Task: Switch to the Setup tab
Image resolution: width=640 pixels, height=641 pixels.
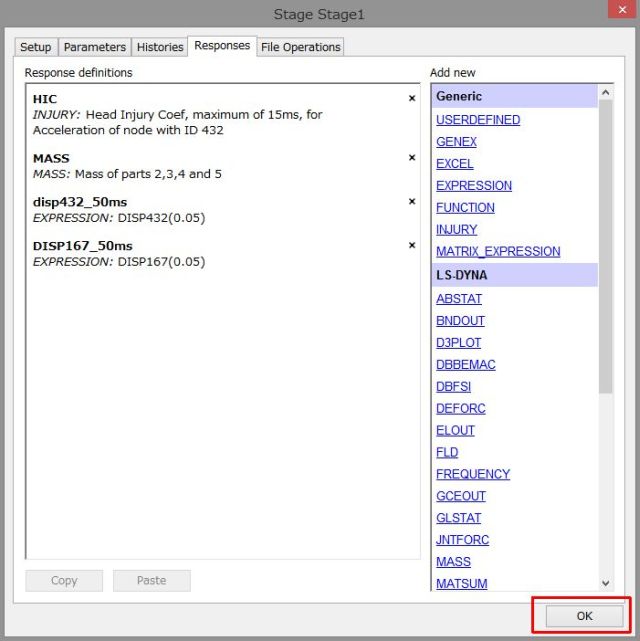Action: point(36,47)
